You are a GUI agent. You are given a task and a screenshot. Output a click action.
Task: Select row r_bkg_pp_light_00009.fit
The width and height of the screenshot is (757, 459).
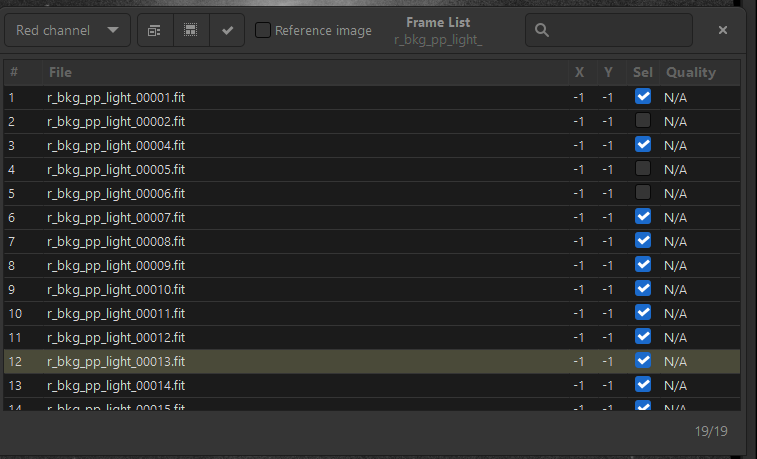(x=116, y=265)
